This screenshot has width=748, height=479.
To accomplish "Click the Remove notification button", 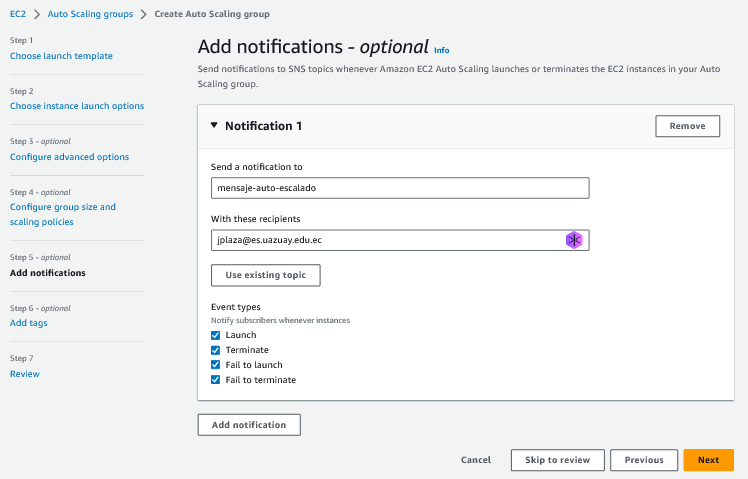I will (686, 126).
